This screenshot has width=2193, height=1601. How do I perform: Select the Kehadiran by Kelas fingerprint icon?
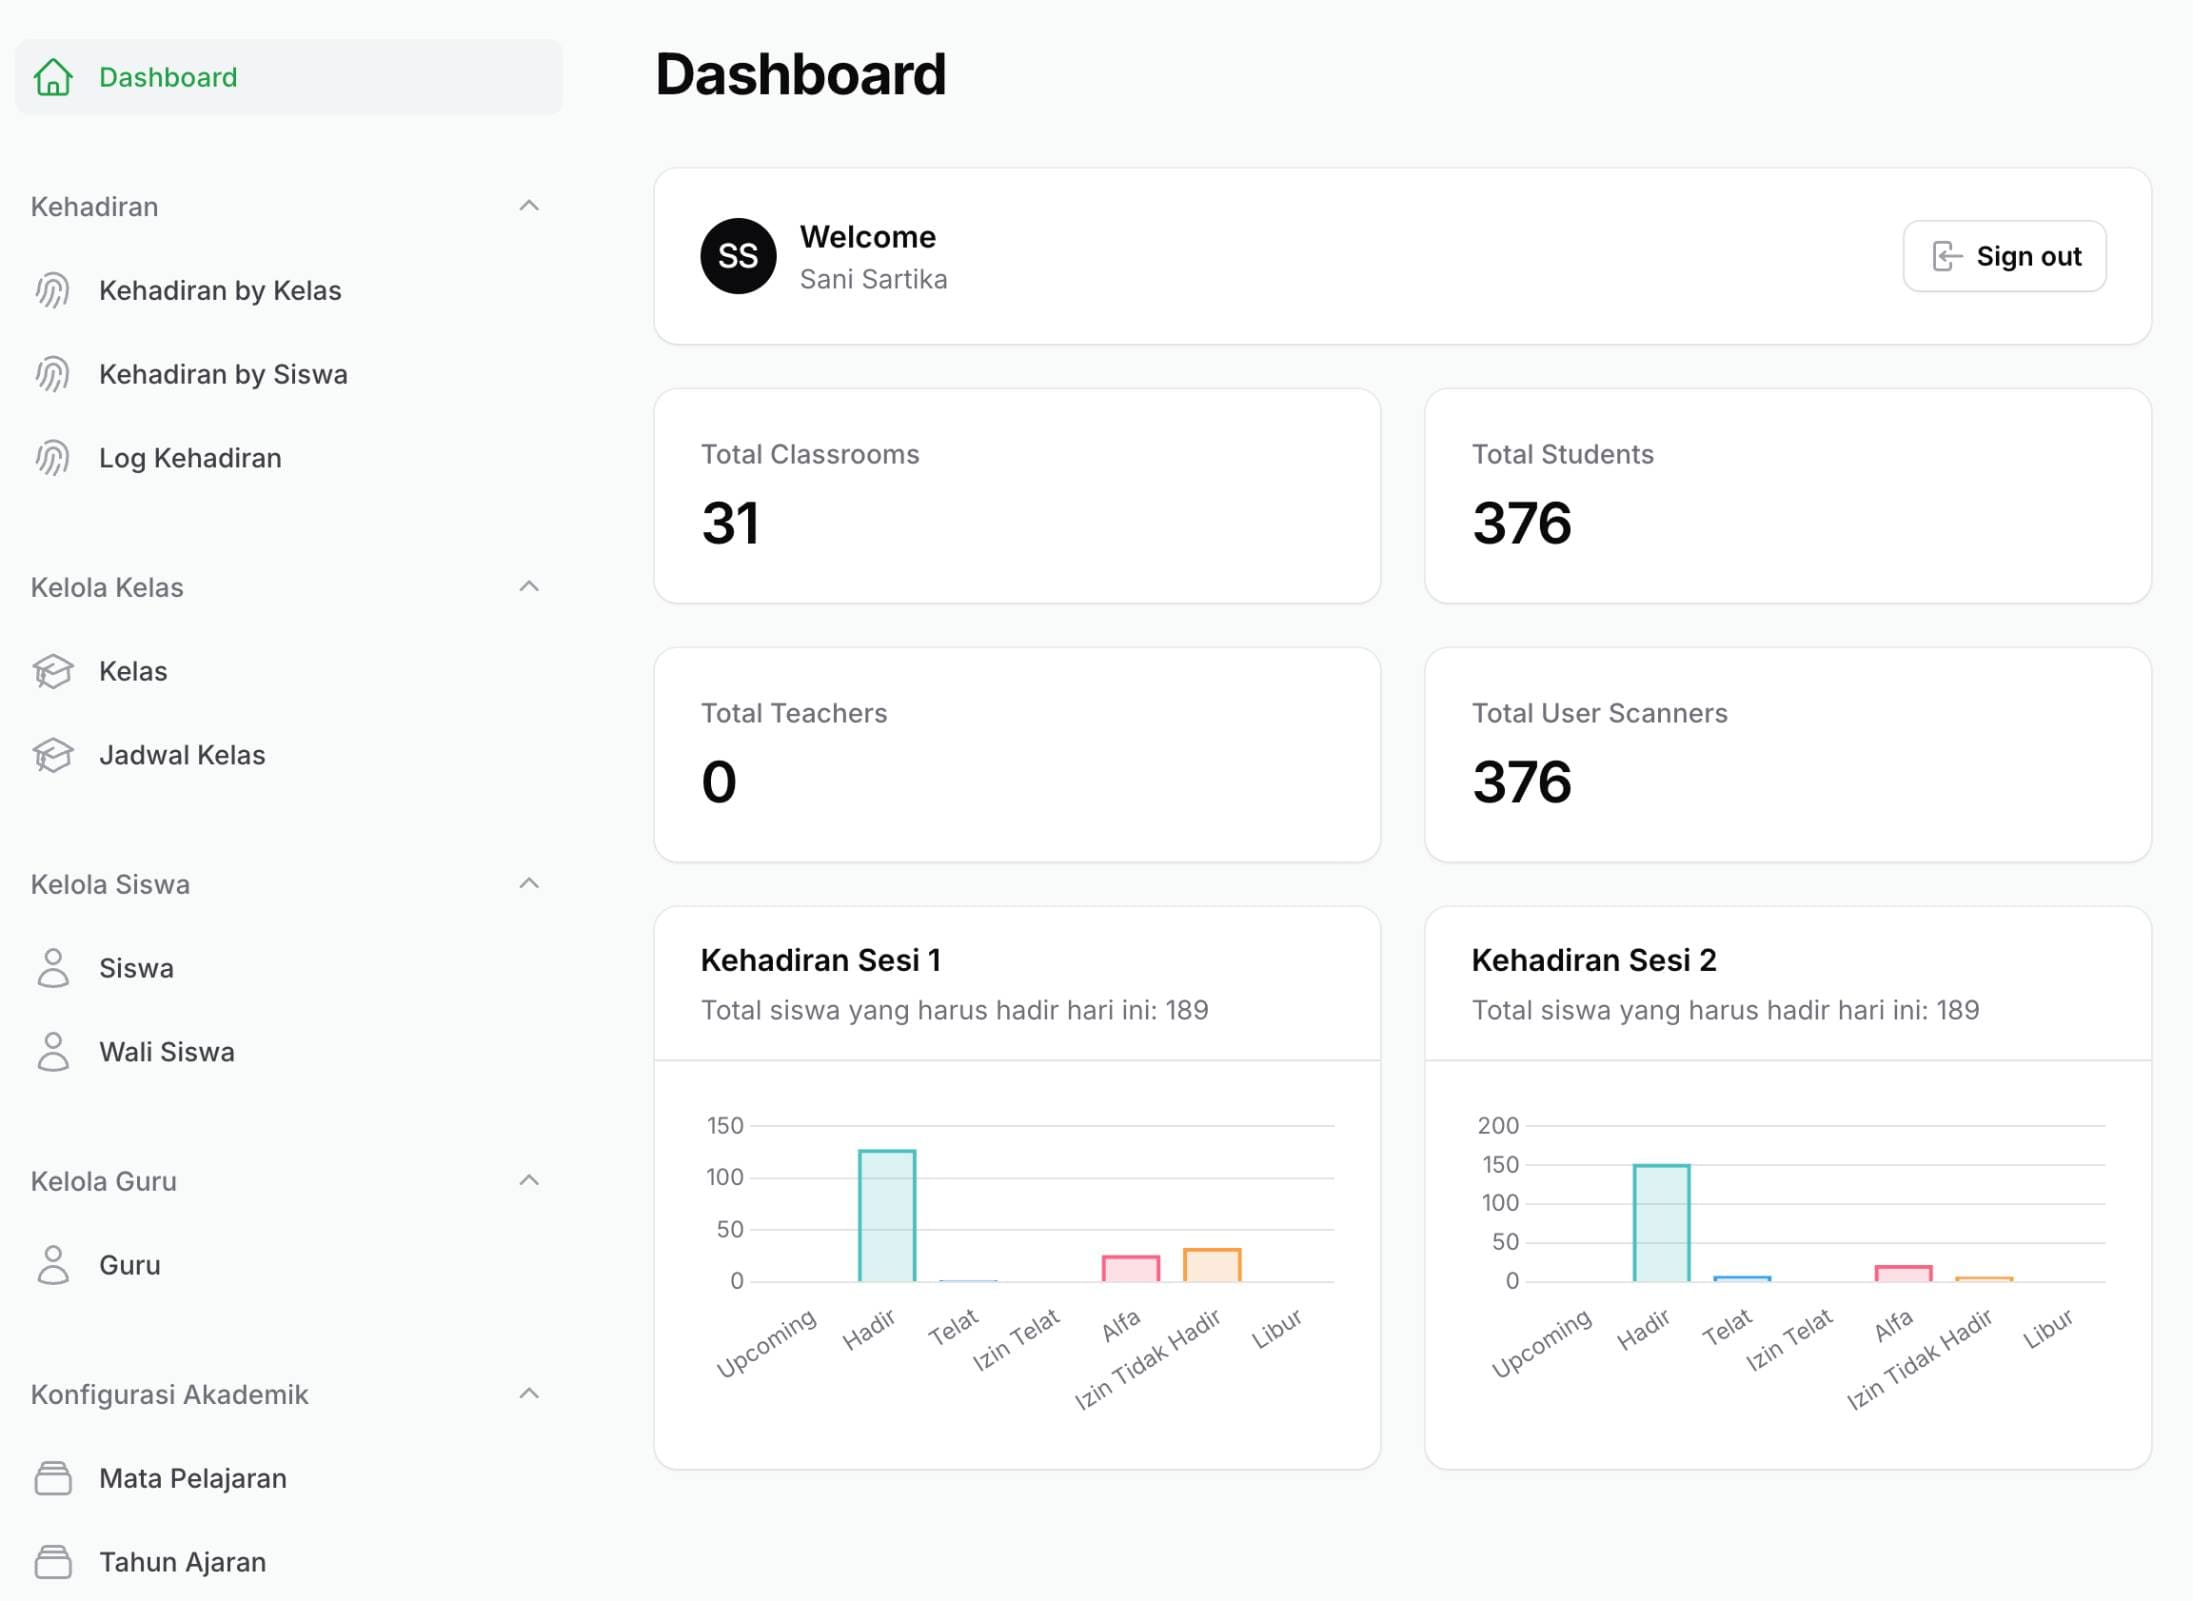(52, 290)
